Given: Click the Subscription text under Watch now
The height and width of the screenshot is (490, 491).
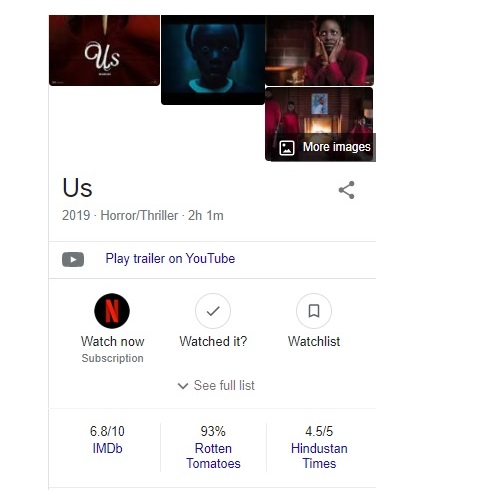Looking at the screenshot, I should 113,358.
